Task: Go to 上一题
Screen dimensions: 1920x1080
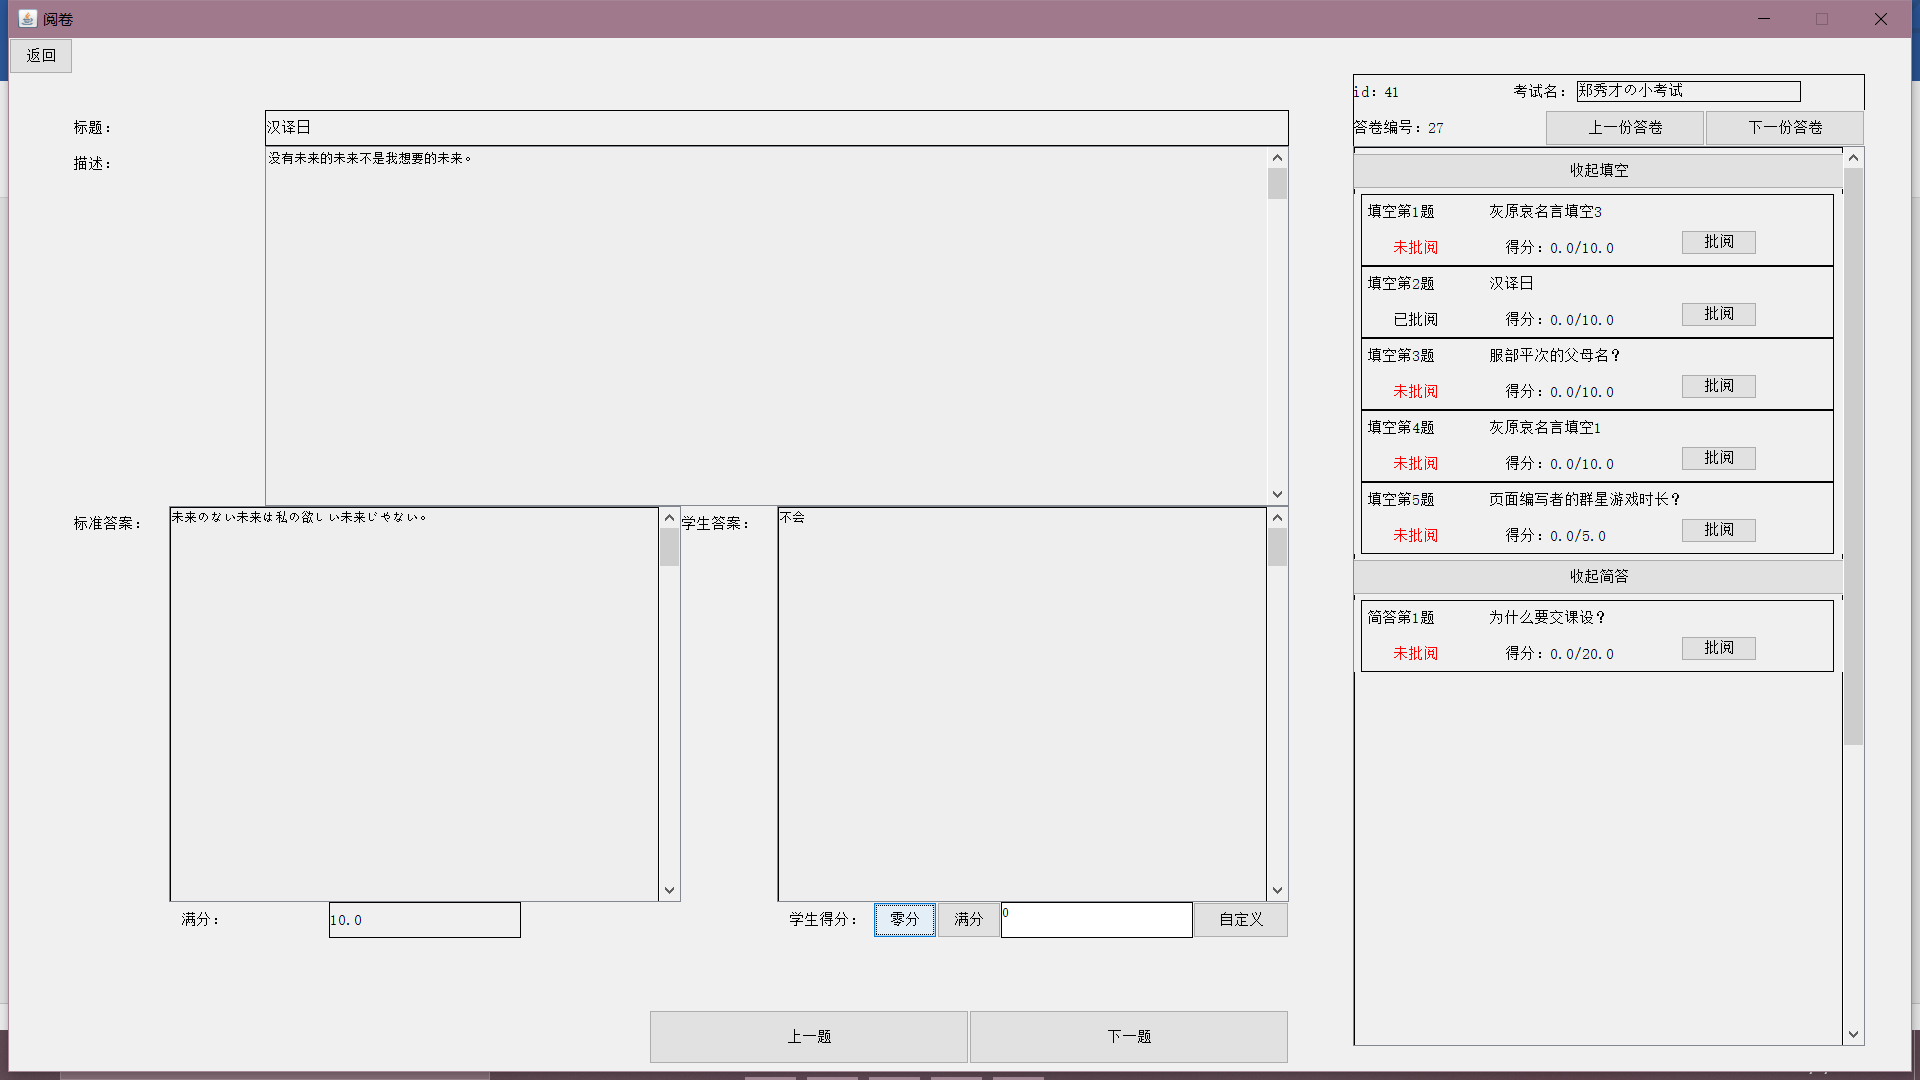Action: 808,1036
